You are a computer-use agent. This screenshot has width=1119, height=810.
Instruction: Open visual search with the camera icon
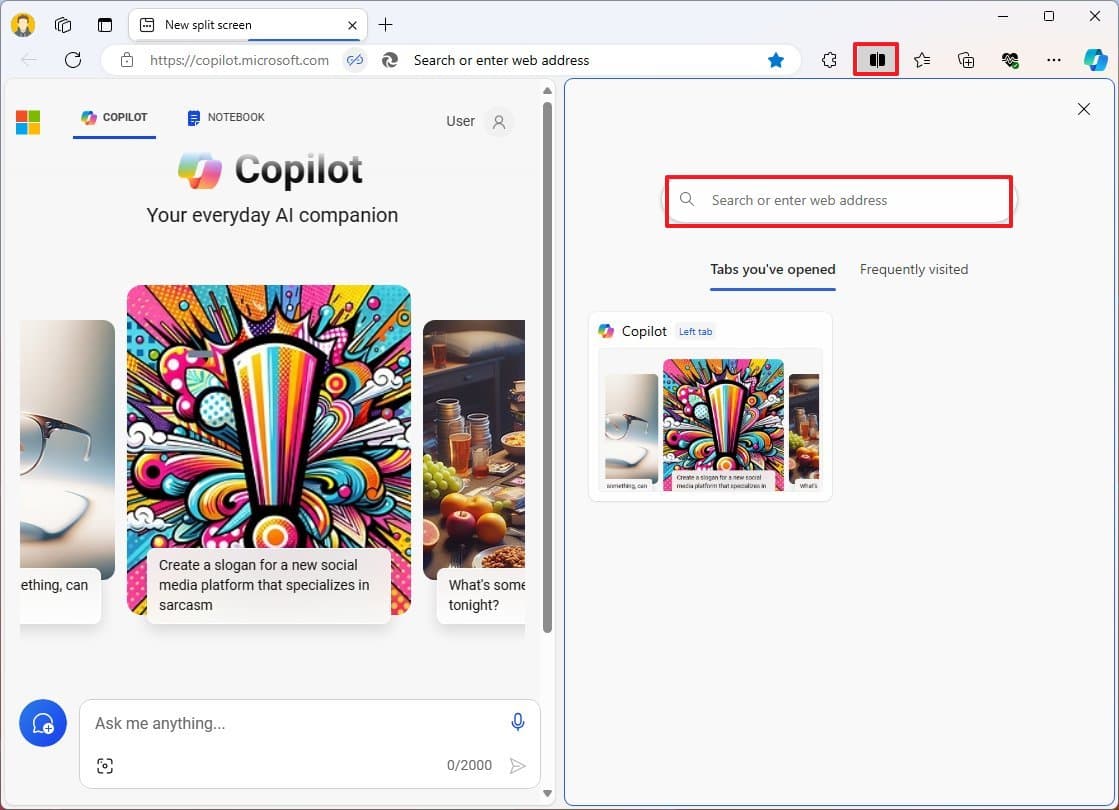pos(106,765)
